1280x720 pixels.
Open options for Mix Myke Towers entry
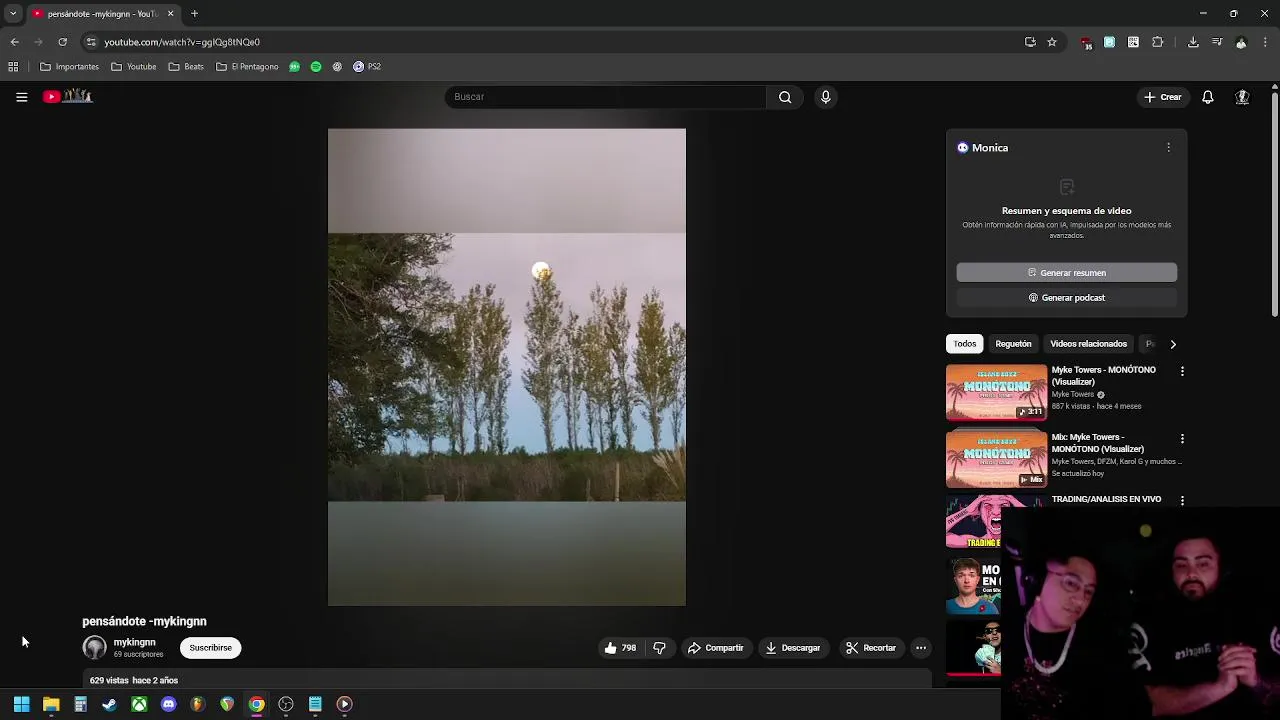click(x=1182, y=438)
